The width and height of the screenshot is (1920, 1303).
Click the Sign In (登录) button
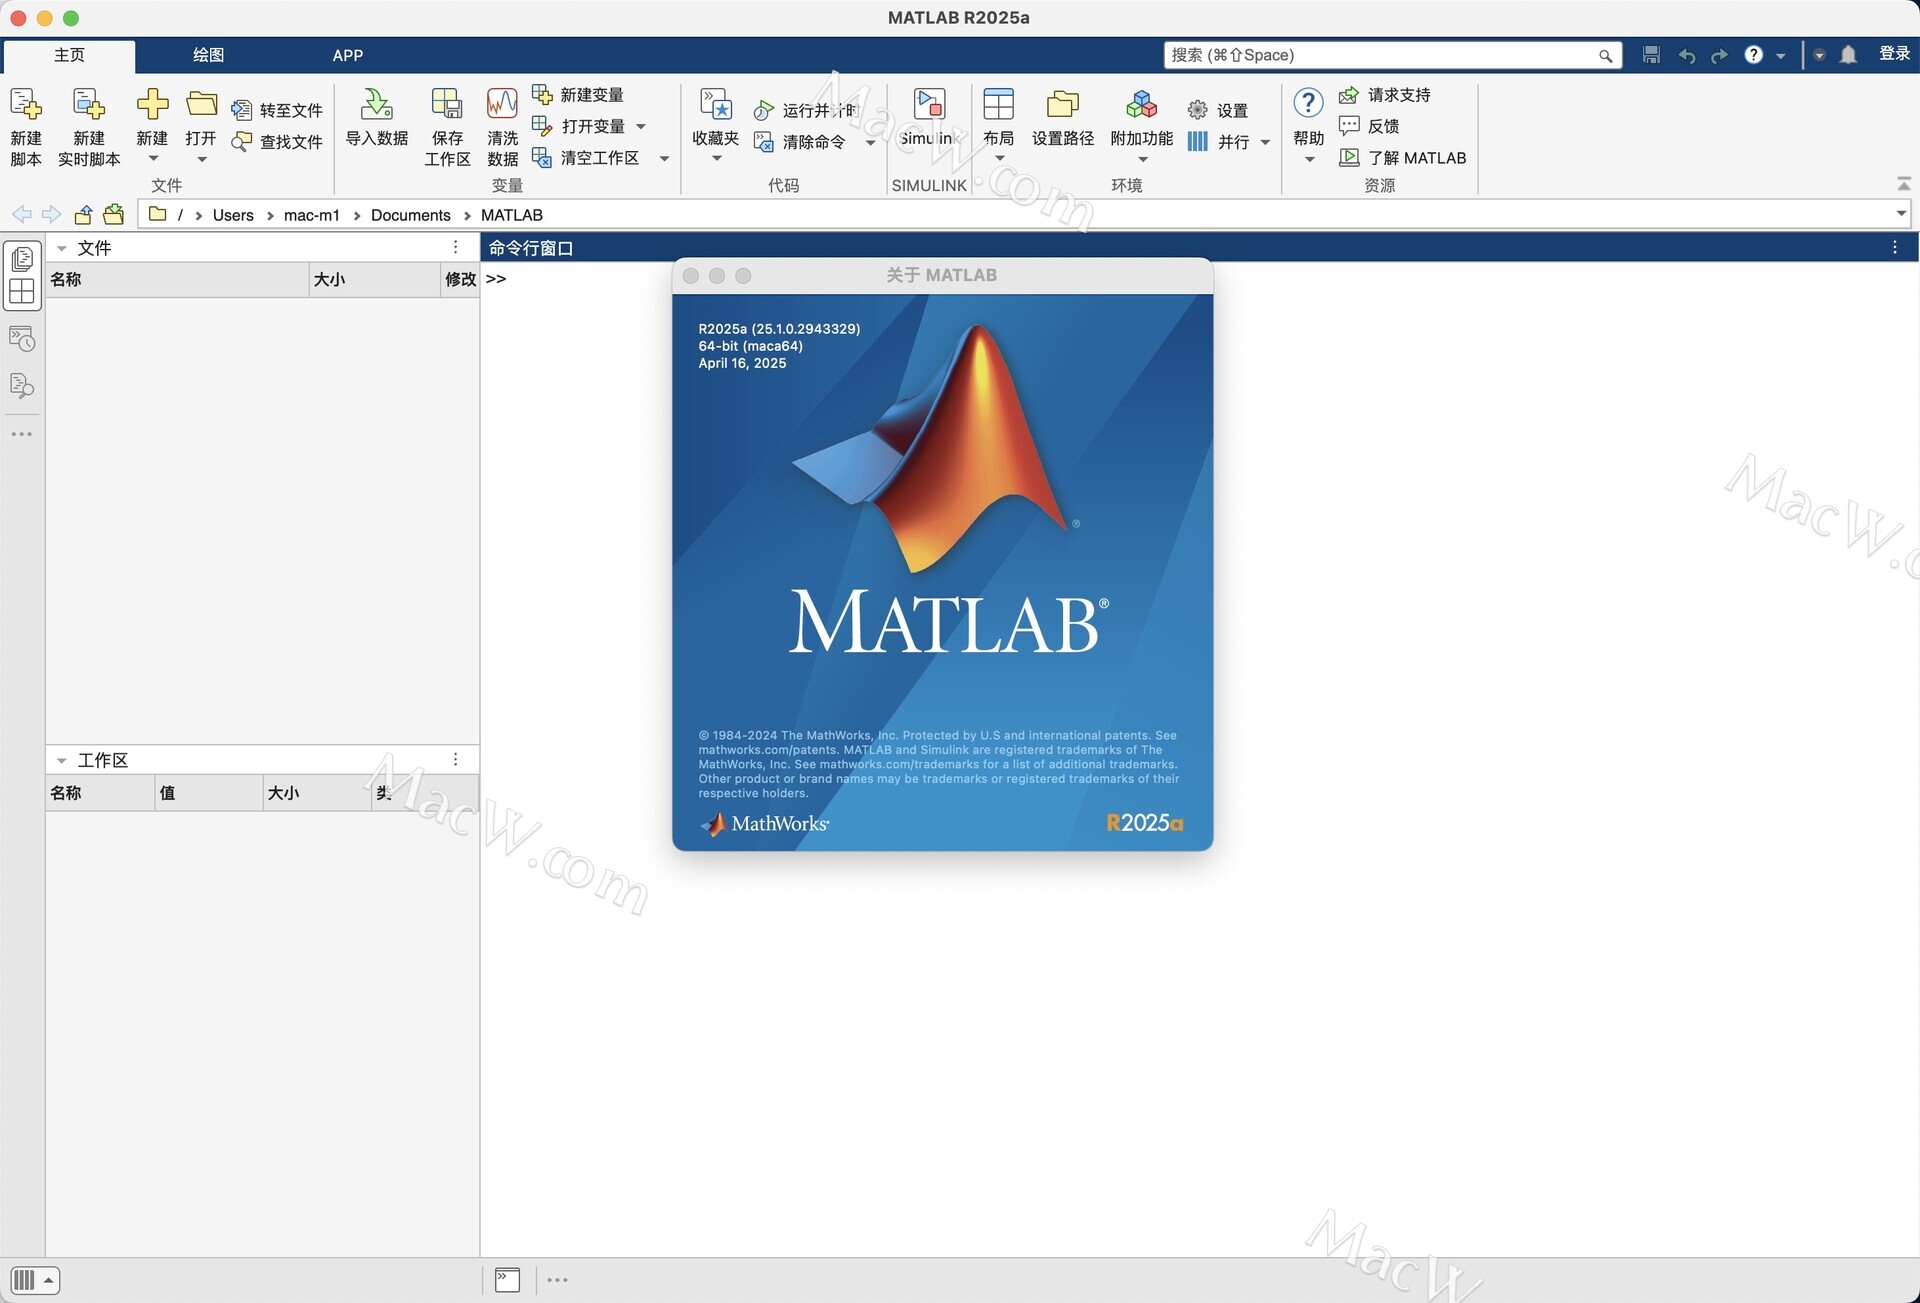click(x=1894, y=54)
